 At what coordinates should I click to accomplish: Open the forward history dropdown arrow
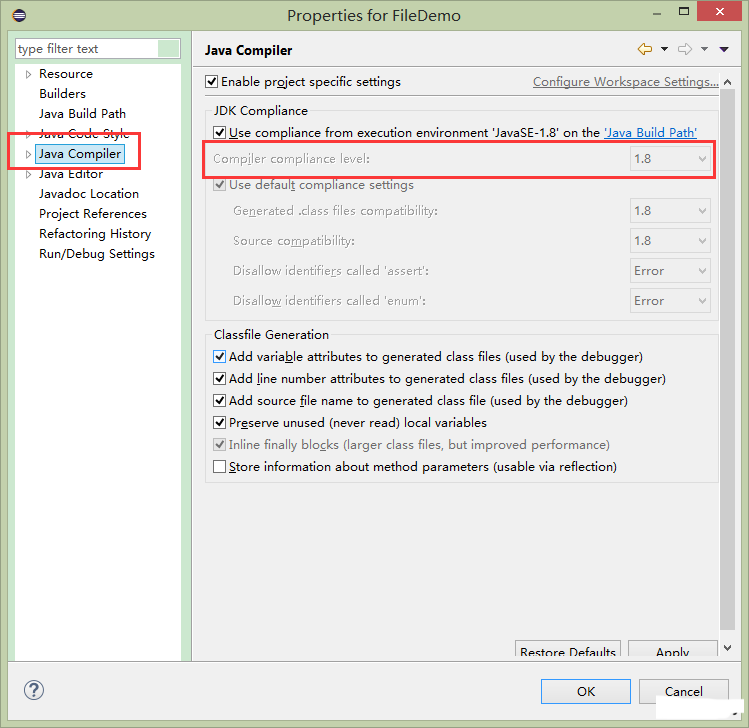(705, 49)
